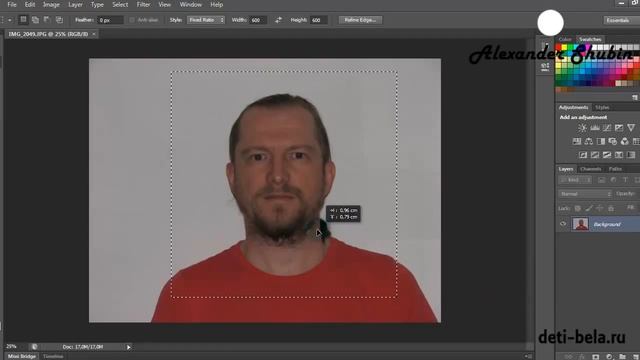Add a Black & White adjustment

(x=601, y=141)
